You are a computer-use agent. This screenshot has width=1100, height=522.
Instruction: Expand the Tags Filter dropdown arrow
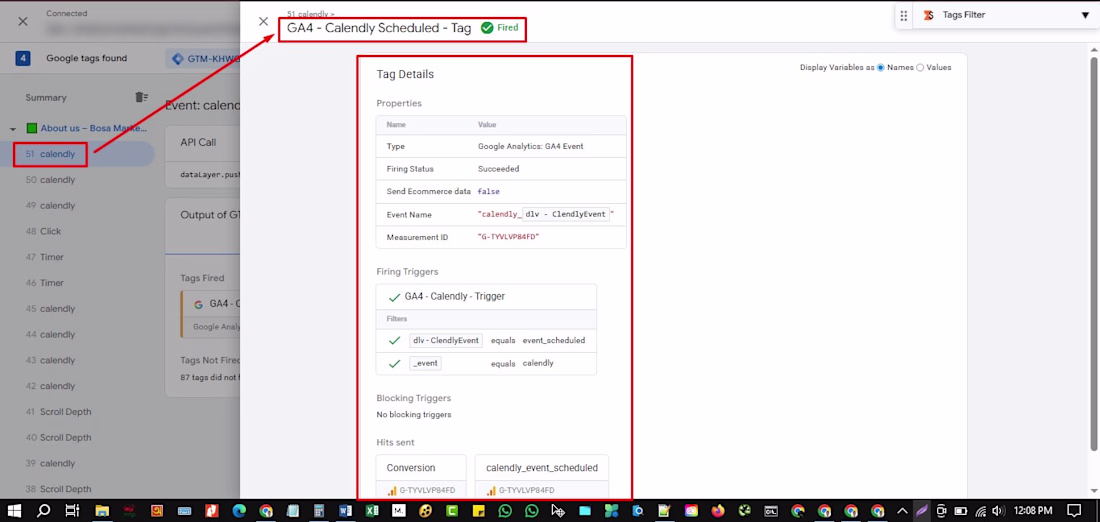[x=1085, y=15]
